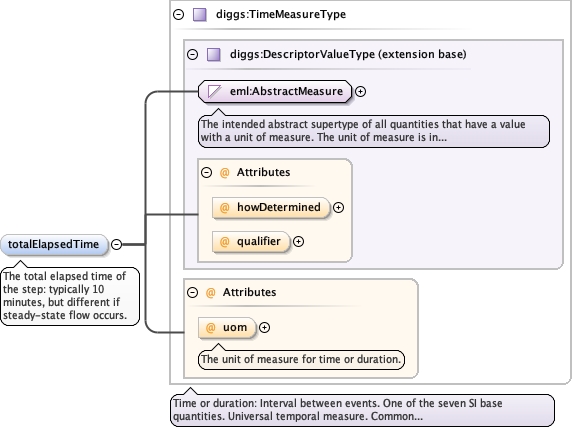Click the @ icon of Attributes above uom
This screenshot has width=573, height=430.
(x=210, y=292)
